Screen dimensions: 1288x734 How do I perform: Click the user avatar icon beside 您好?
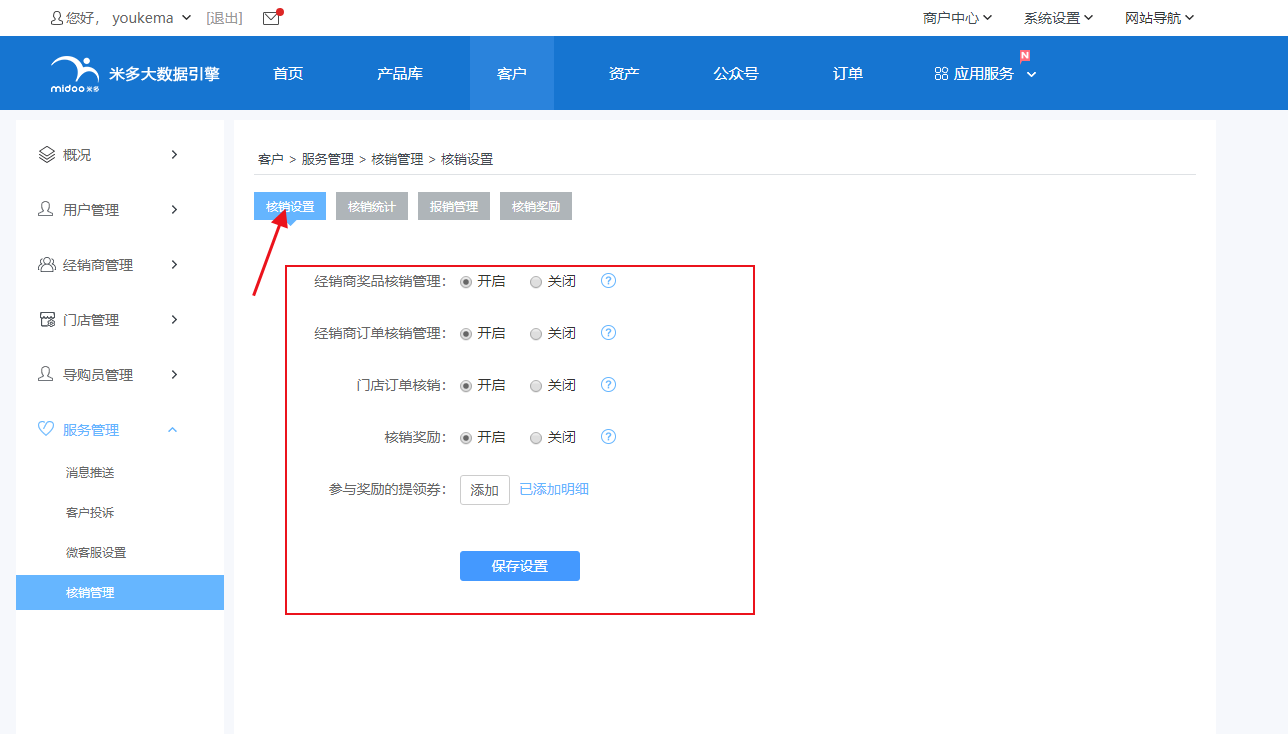pos(56,18)
